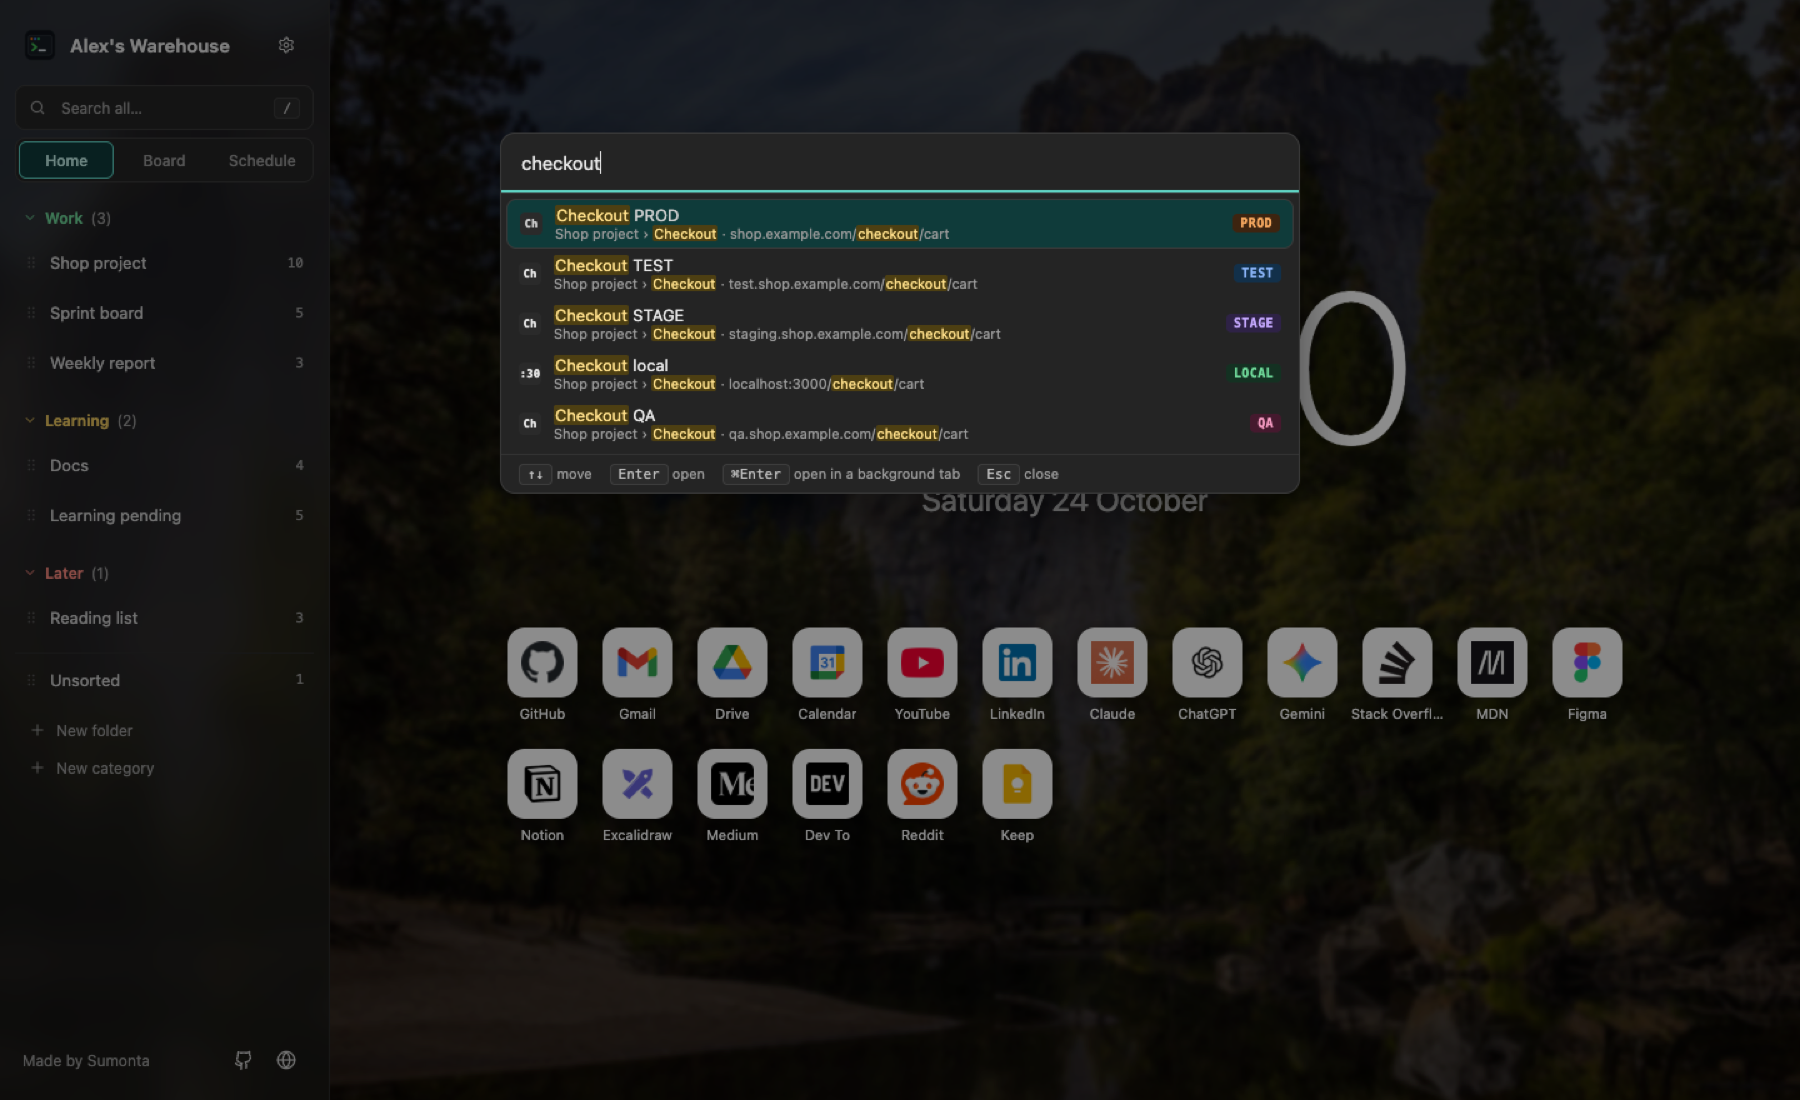The height and width of the screenshot is (1100, 1800).
Task: Click New folder in the sidebar
Action: click(x=82, y=730)
